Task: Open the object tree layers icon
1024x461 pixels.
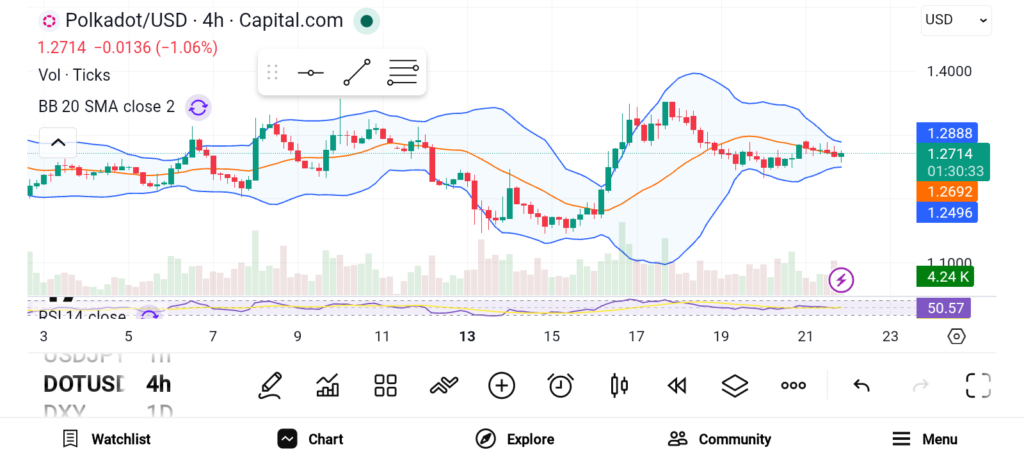Action: (x=735, y=385)
